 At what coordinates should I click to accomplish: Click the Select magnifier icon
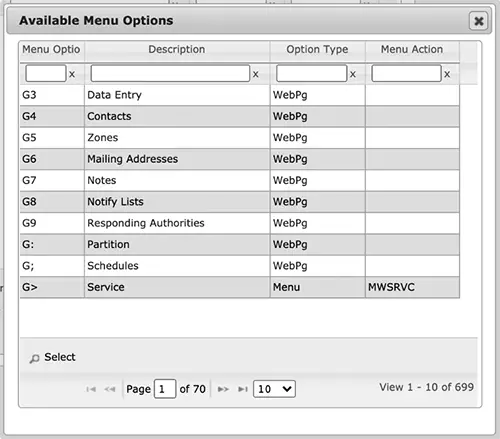[x=34, y=358]
